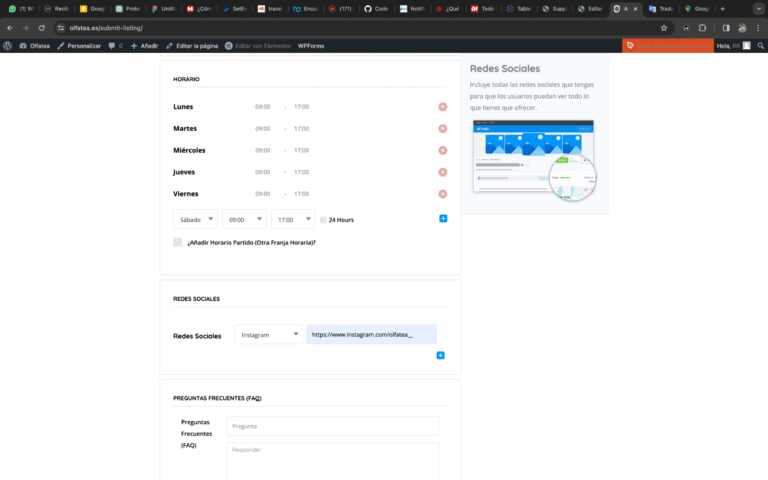
Task: Open the Chrome three-dot menu
Action: (x=758, y=28)
